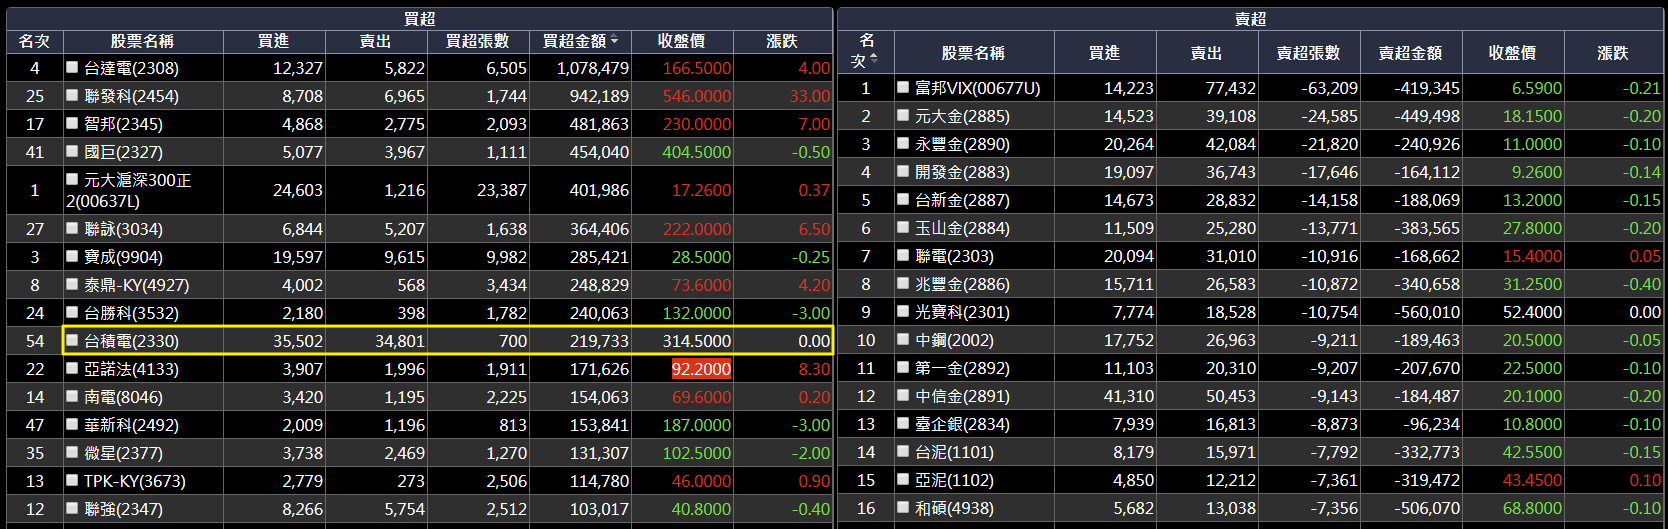Click 收盤價 header in 賣超 table
This screenshot has height=529, width=1668.
1513,53
